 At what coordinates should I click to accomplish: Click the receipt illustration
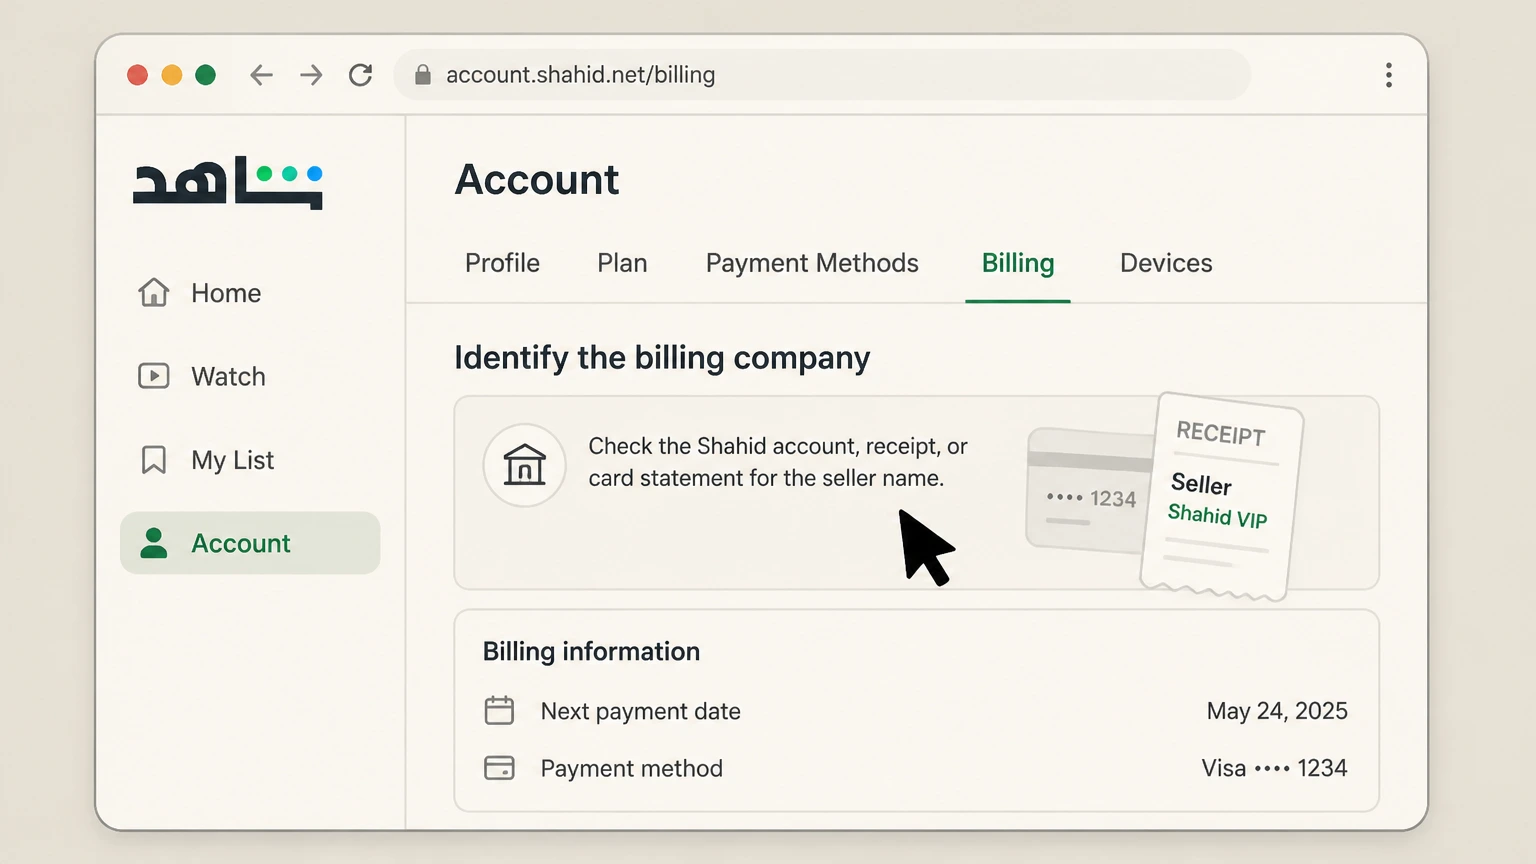[1222, 497]
